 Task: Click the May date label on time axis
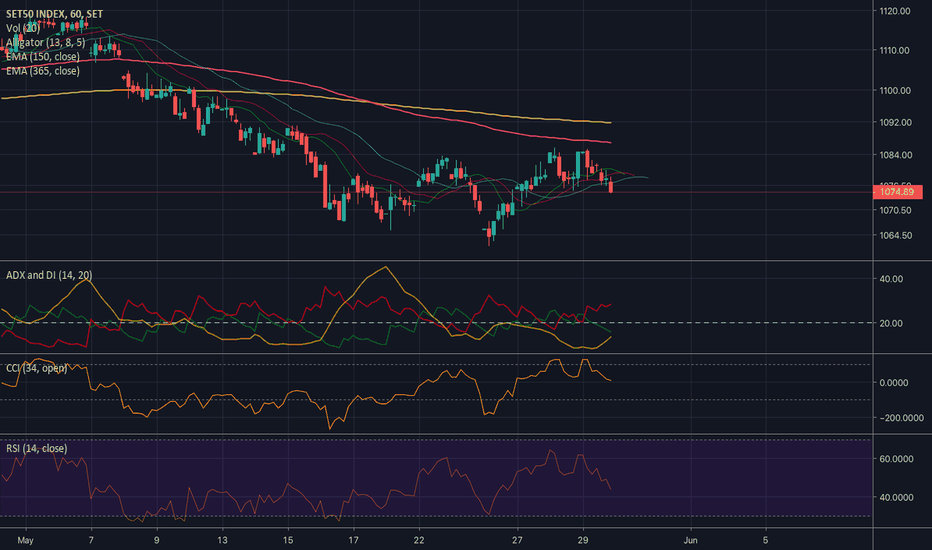(x=26, y=540)
